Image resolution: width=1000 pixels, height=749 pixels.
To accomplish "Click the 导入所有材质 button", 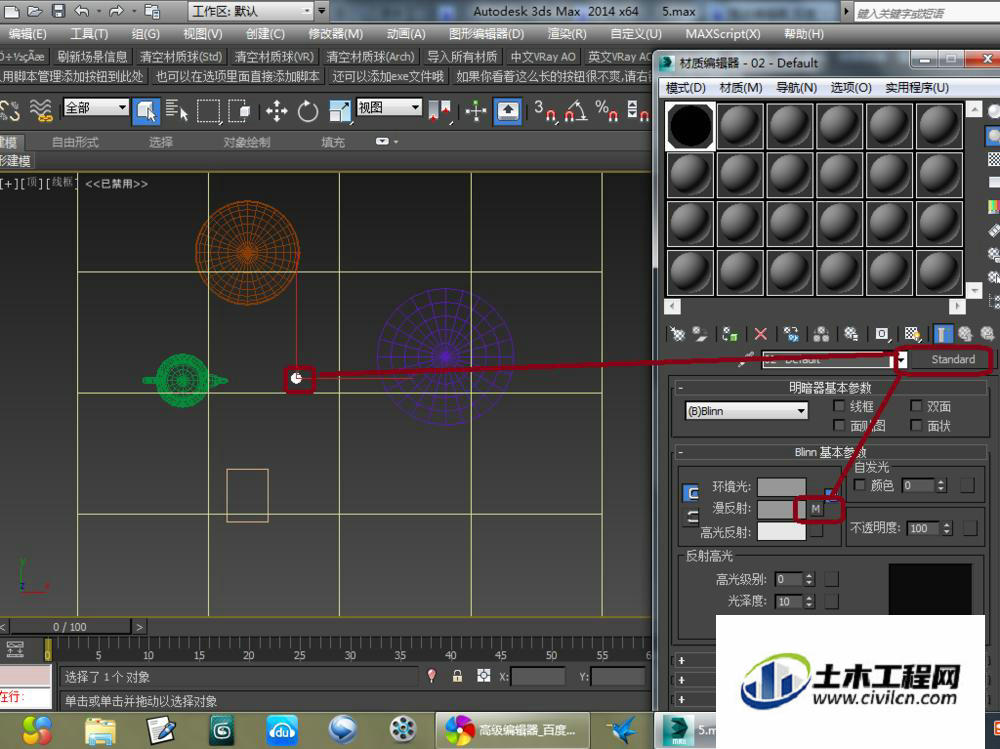I will [x=462, y=57].
